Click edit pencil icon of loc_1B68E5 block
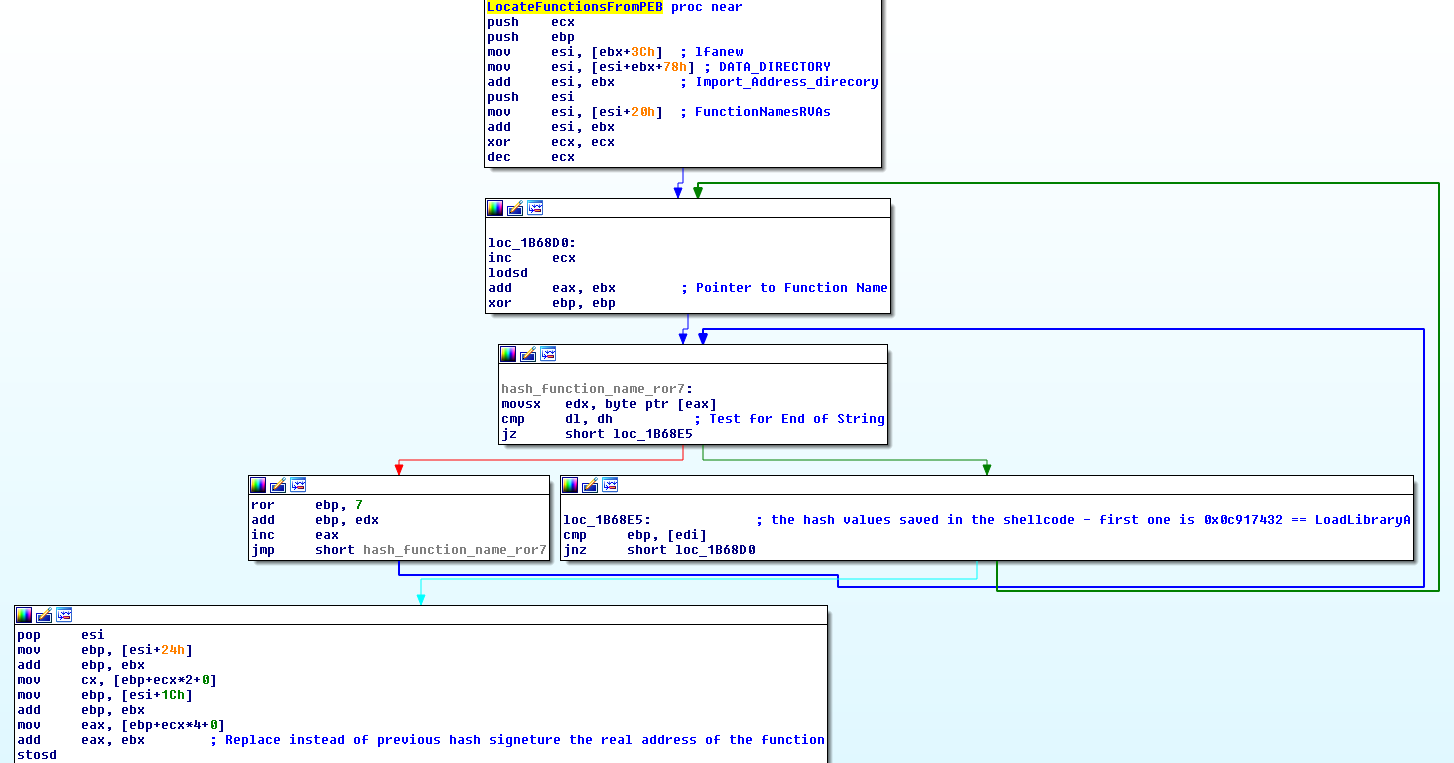 [590, 485]
